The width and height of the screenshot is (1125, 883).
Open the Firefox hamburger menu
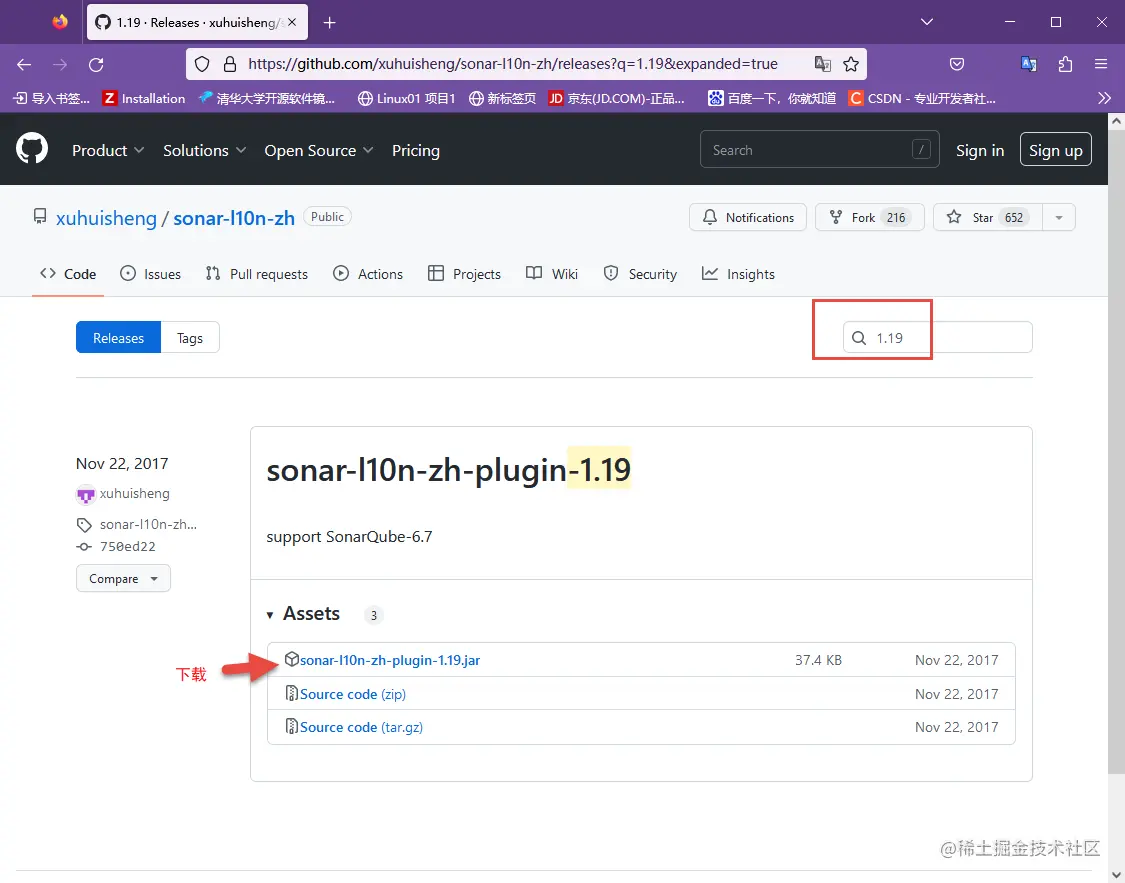pos(1101,64)
